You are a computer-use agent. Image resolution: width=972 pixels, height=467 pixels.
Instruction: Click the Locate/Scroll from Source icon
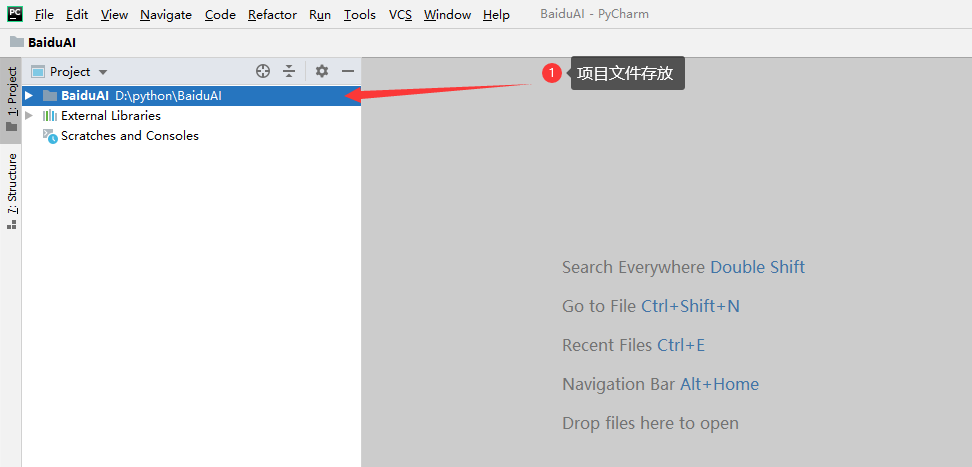pyautogui.click(x=263, y=71)
